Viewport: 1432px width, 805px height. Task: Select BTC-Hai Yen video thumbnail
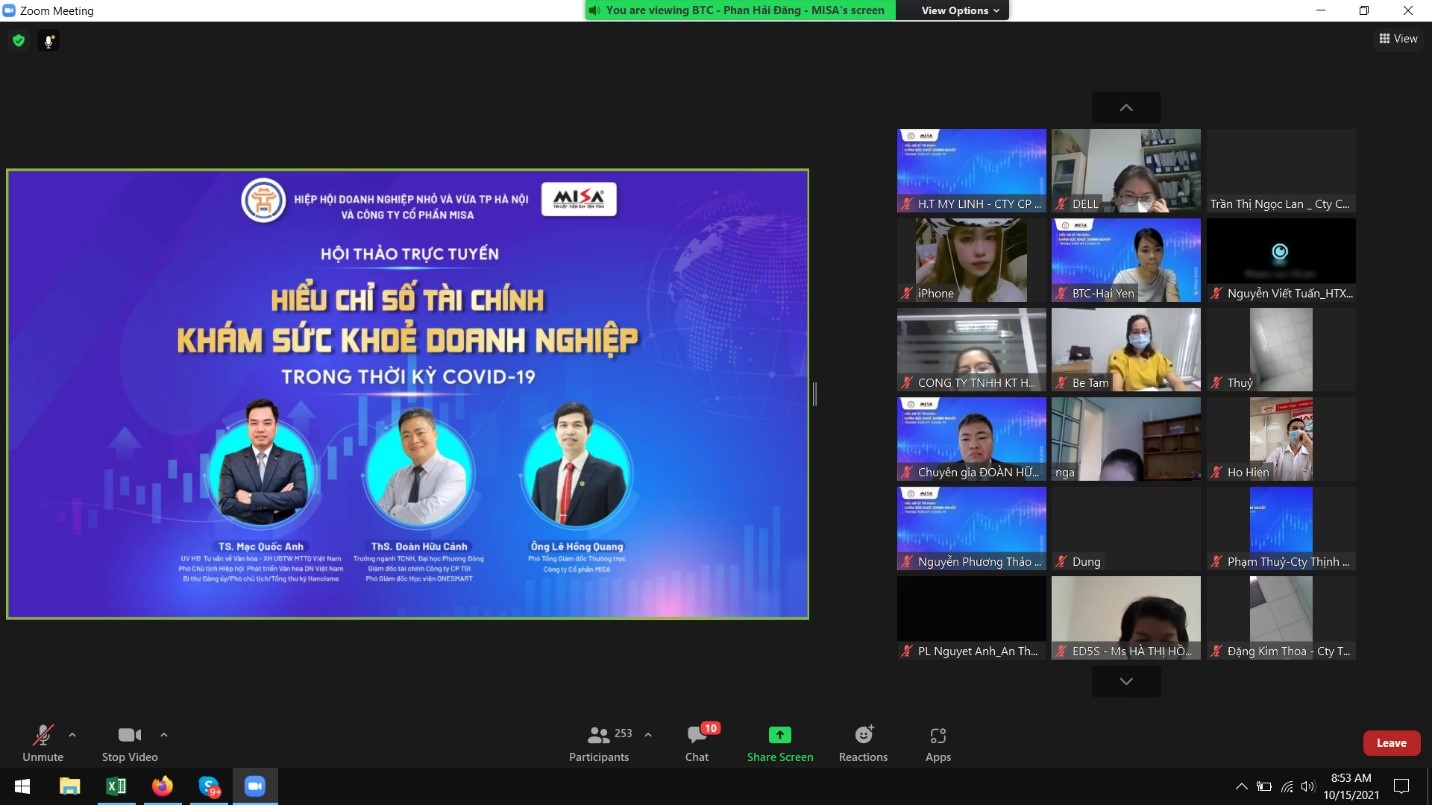(x=1126, y=260)
